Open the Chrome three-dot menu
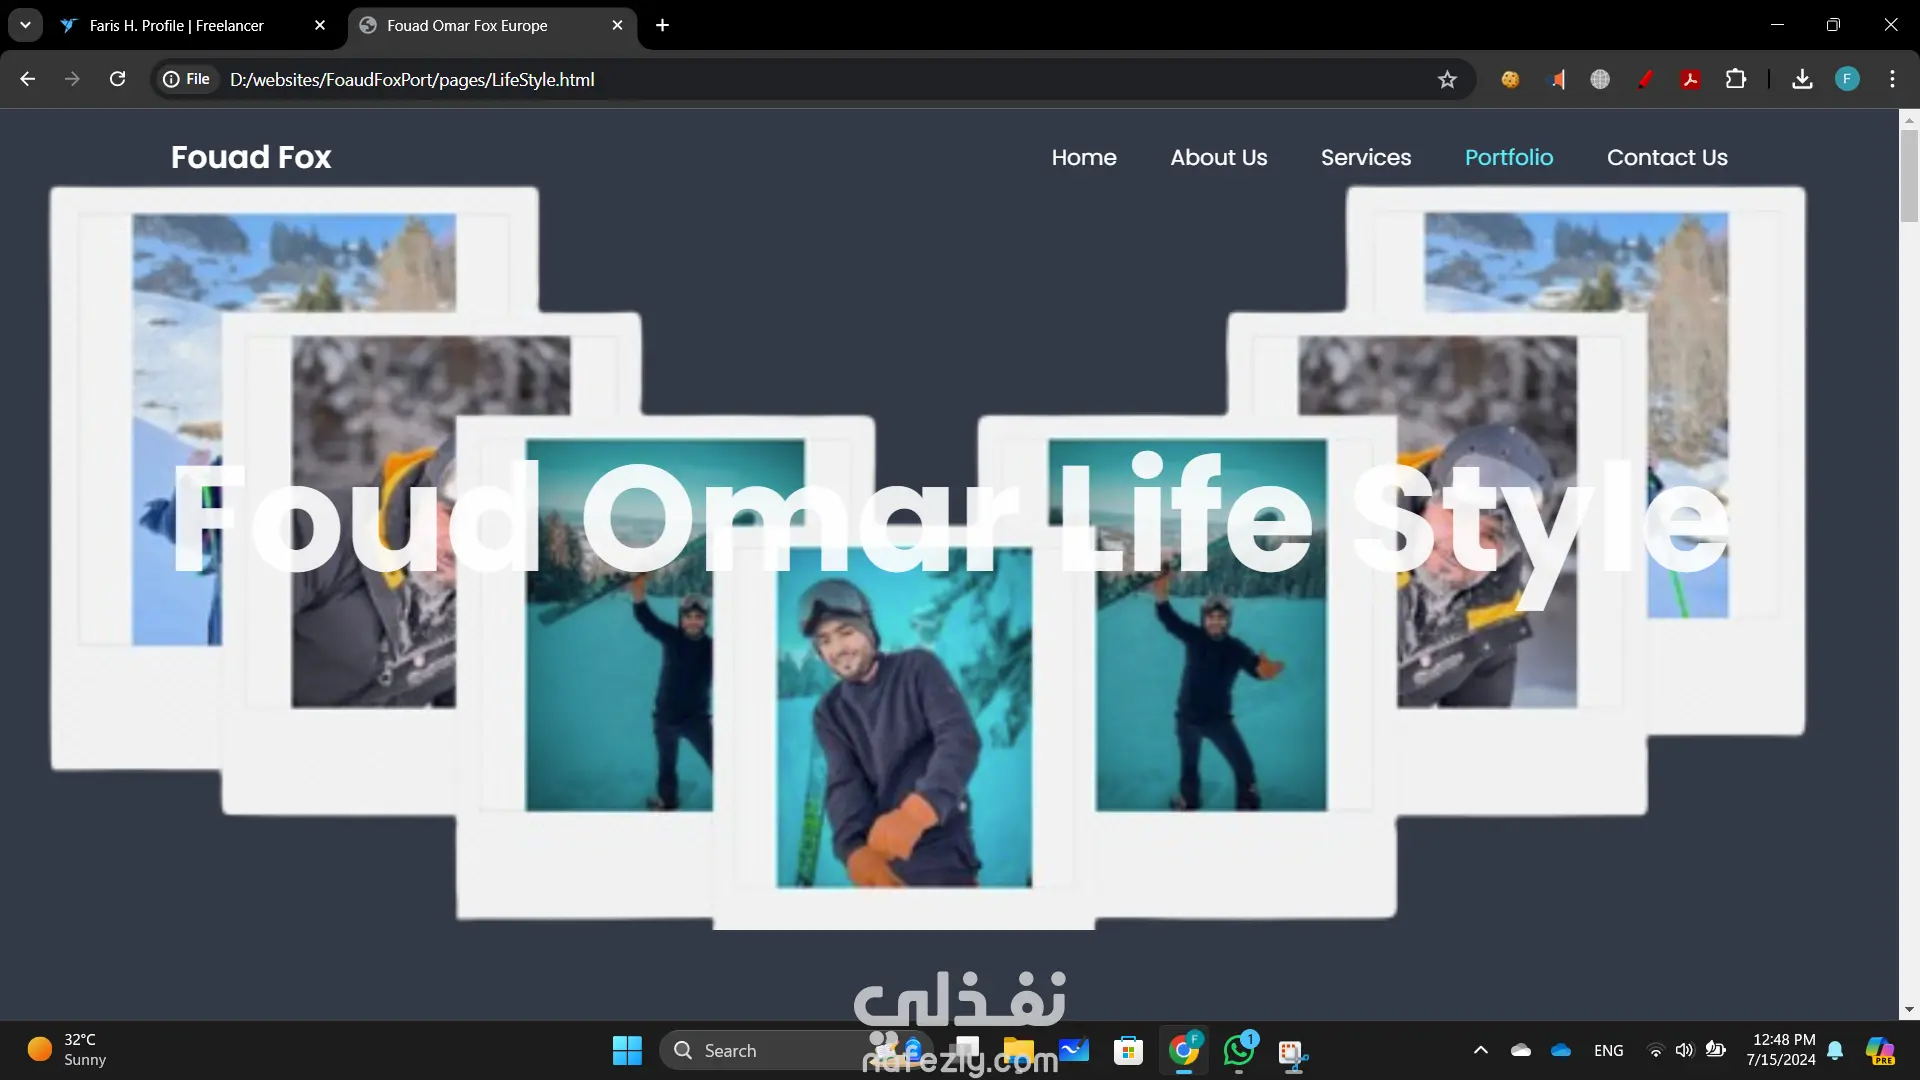 pyautogui.click(x=1892, y=79)
